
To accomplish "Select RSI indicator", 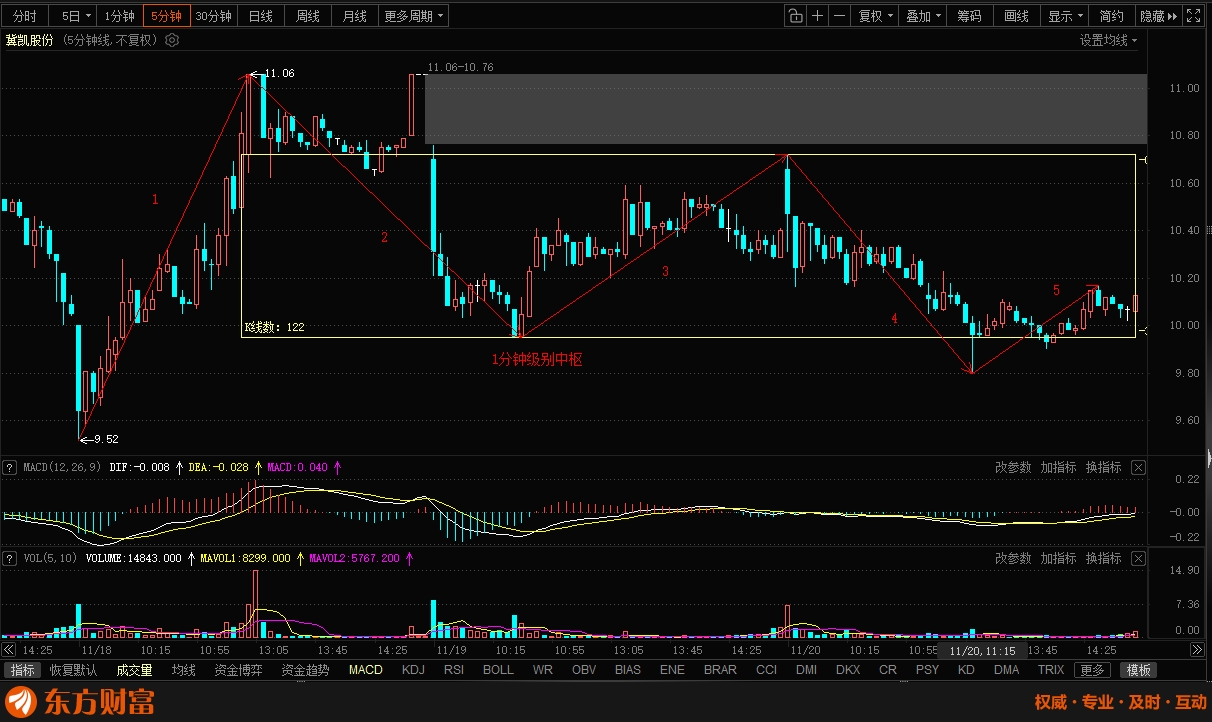I will click(x=454, y=670).
